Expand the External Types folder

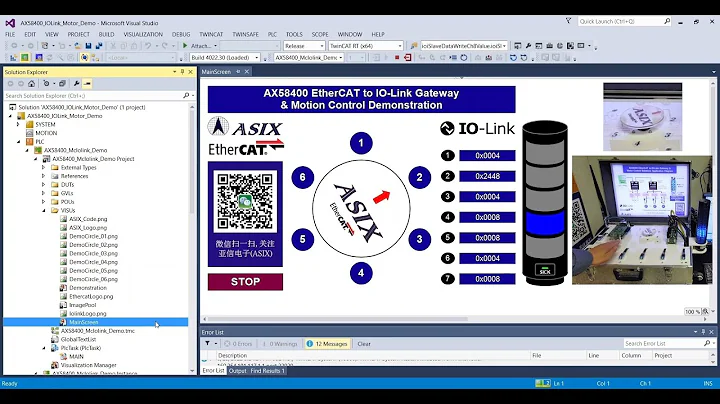pyautogui.click(x=44, y=168)
